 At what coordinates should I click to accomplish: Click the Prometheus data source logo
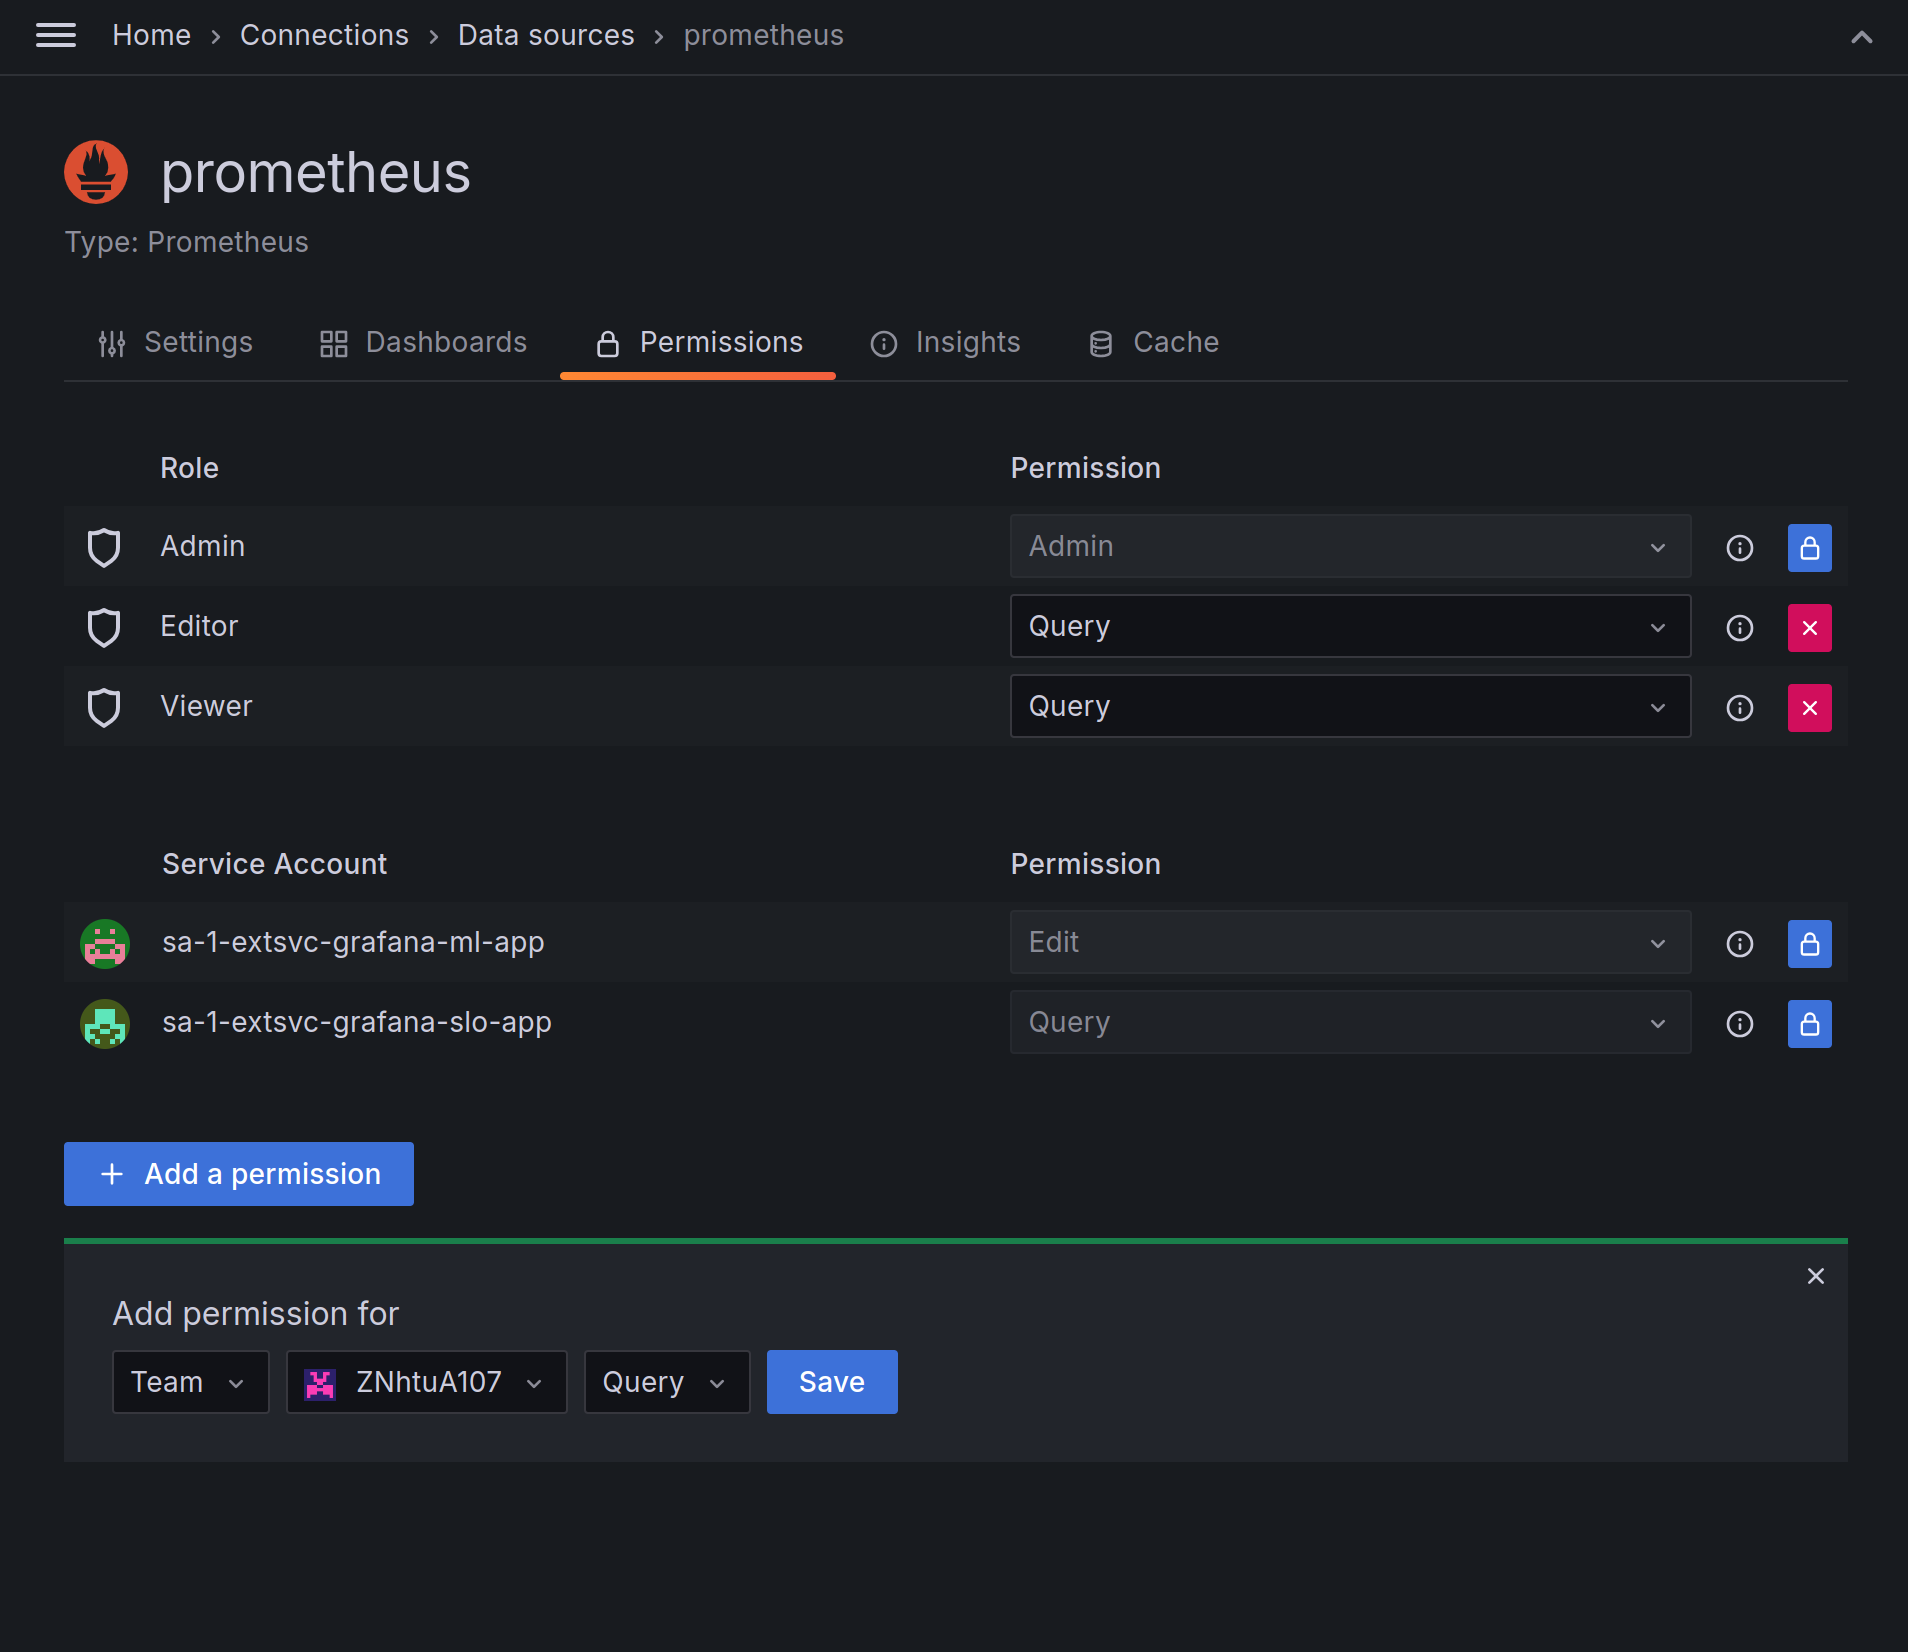click(x=96, y=171)
